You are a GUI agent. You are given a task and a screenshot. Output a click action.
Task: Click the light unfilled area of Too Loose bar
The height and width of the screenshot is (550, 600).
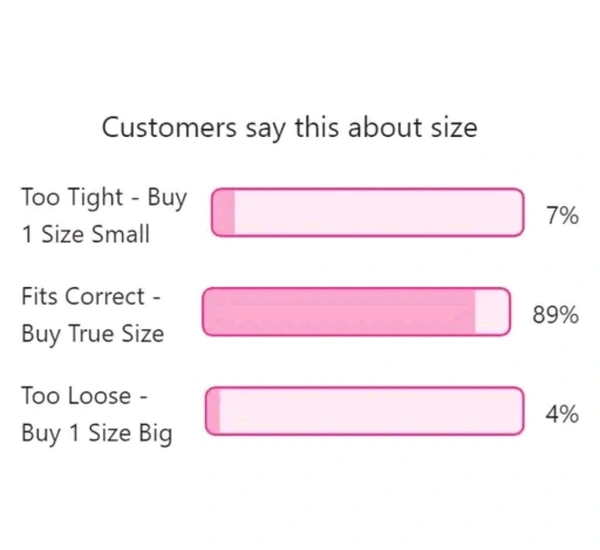tap(372, 411)
